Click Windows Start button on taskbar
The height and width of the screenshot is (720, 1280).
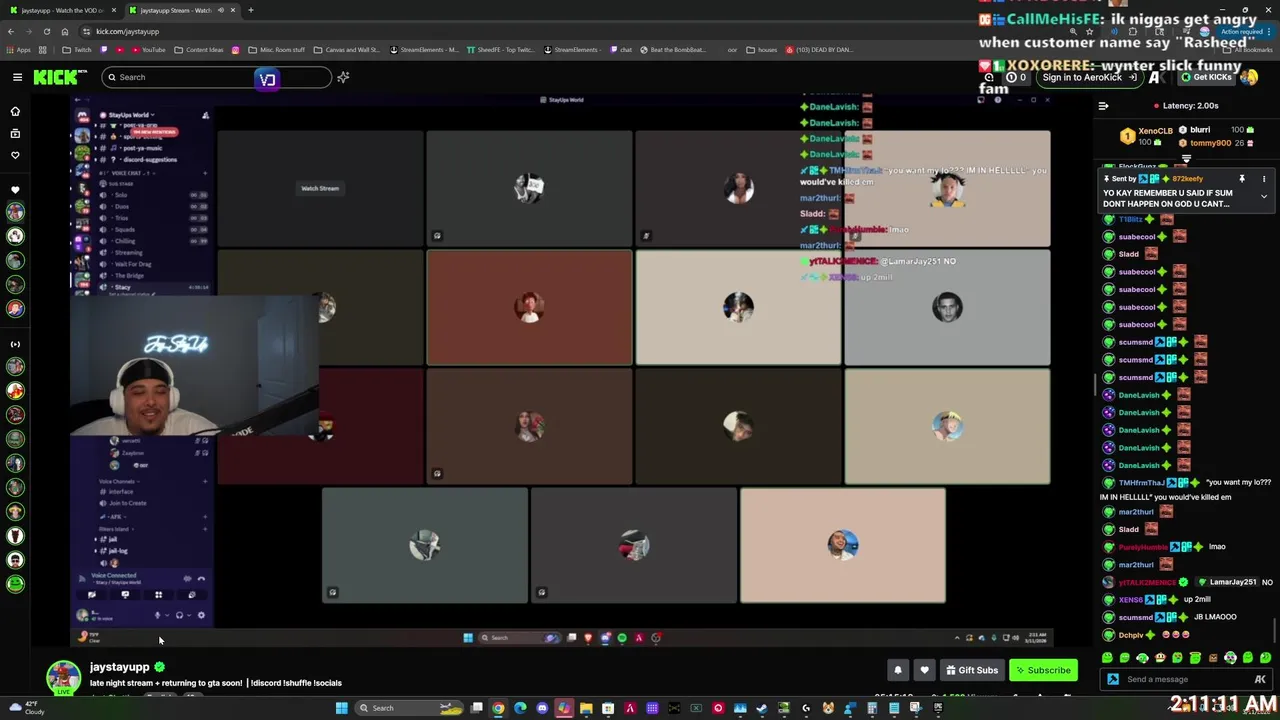coord(341,708)
